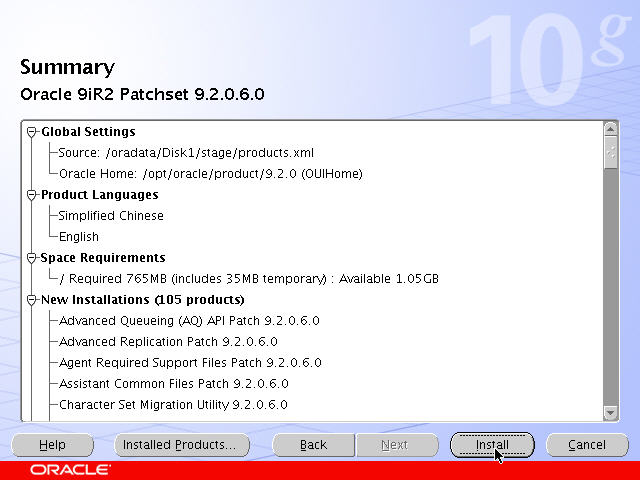Collapse the Space Requirements node
This screenshot has height=480, width=640.
(31, 258)
